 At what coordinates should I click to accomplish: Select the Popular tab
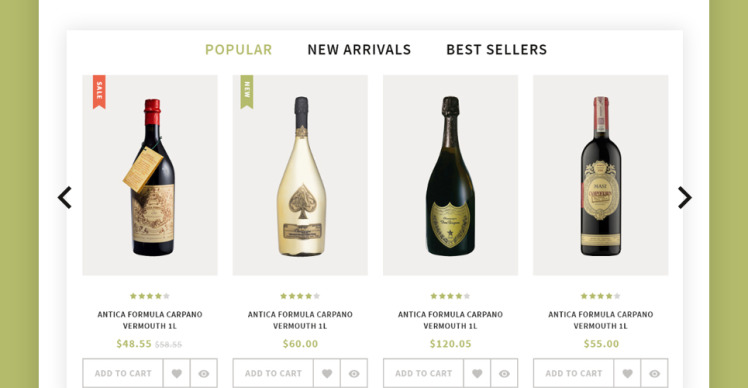pos(239,50)
